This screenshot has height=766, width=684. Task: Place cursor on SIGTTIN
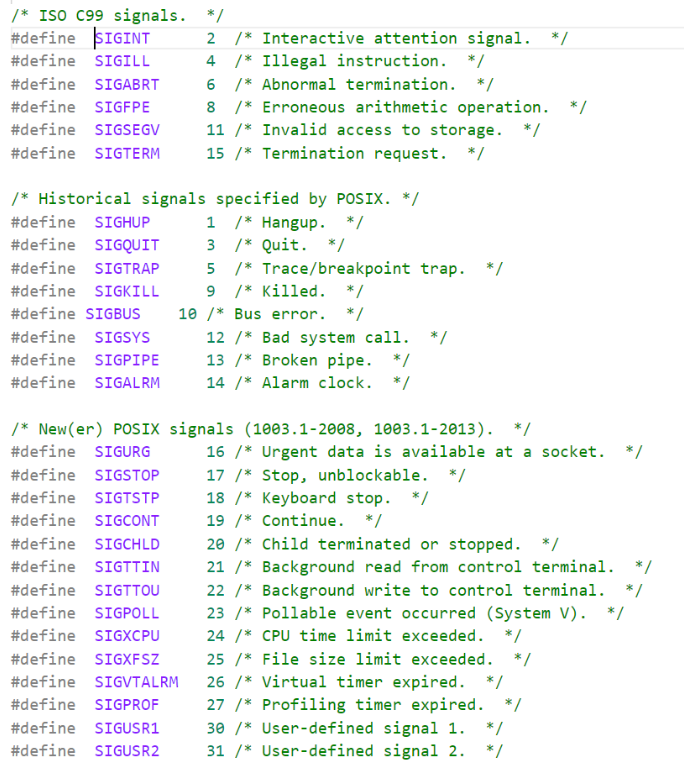(x=127, y=567)
